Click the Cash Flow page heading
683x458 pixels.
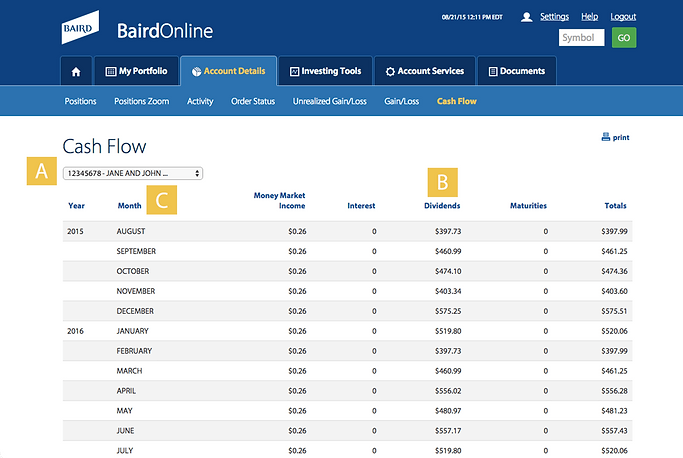104,146
